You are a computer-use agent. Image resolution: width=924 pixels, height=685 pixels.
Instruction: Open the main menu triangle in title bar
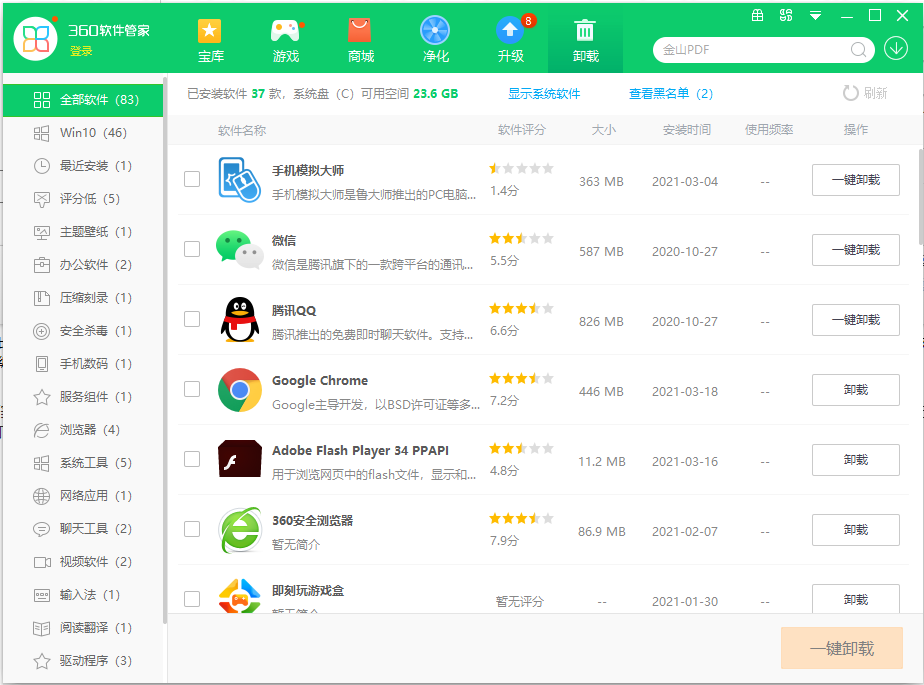[814, 15]
